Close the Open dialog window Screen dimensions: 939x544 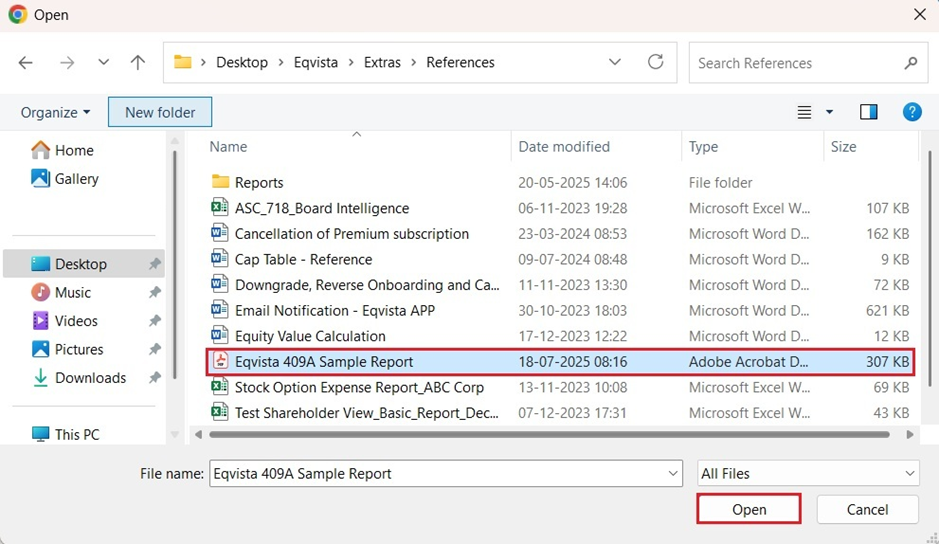click(920, 14)
